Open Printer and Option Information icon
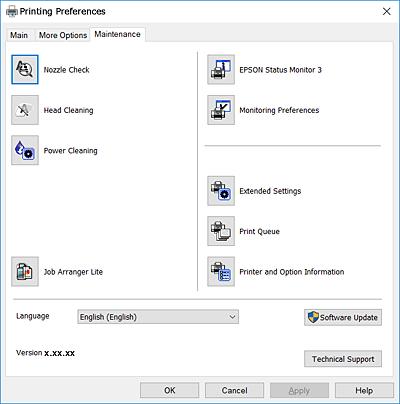This screenshot has width=400, height=404. [x=221, y=272]
